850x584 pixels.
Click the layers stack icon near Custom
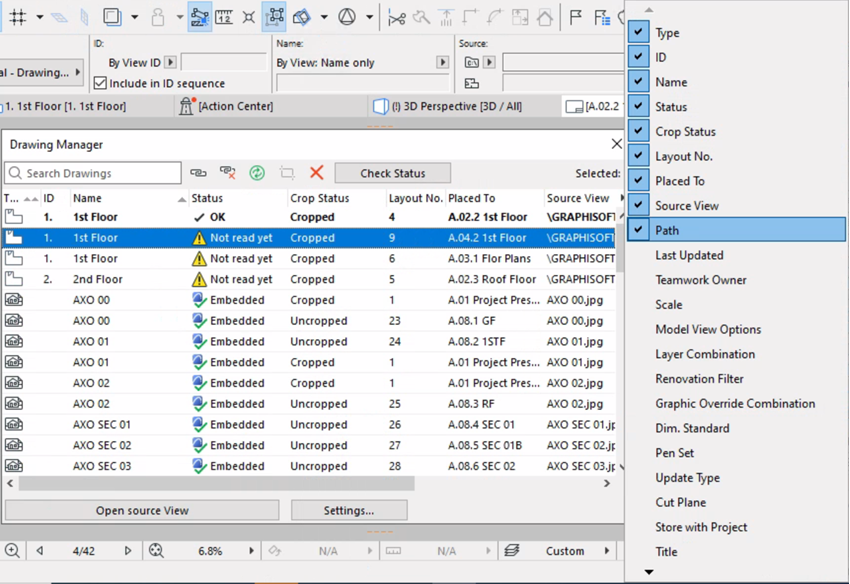pos(511,551)
